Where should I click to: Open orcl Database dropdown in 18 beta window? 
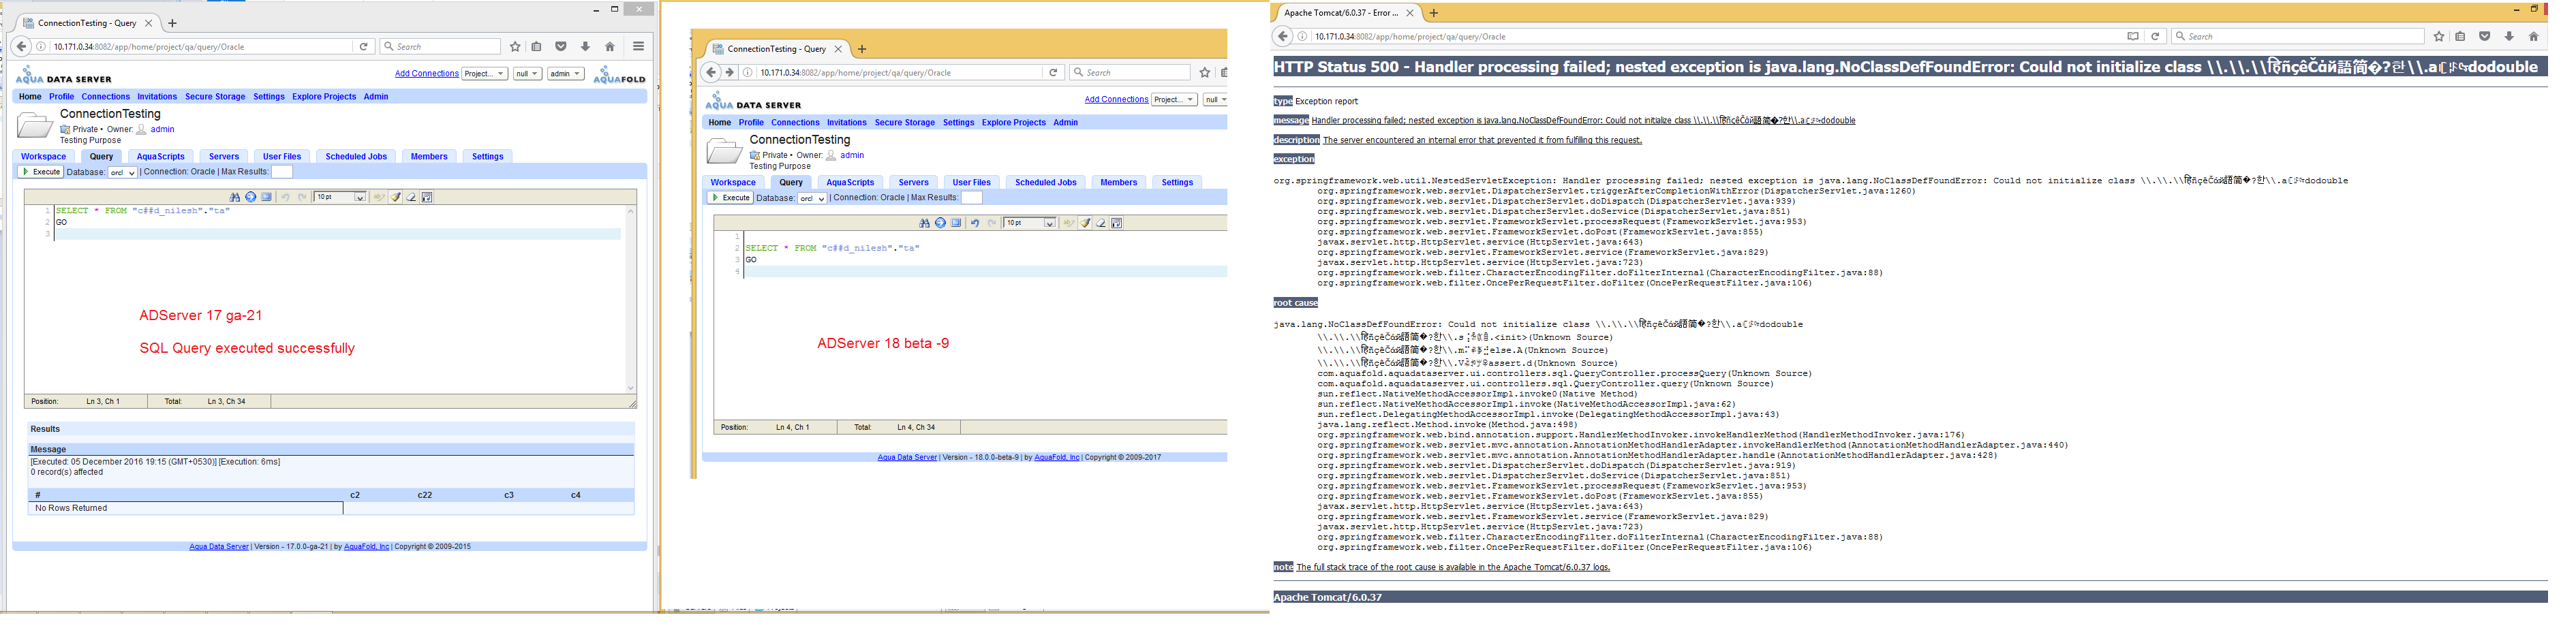pos(812,198)
